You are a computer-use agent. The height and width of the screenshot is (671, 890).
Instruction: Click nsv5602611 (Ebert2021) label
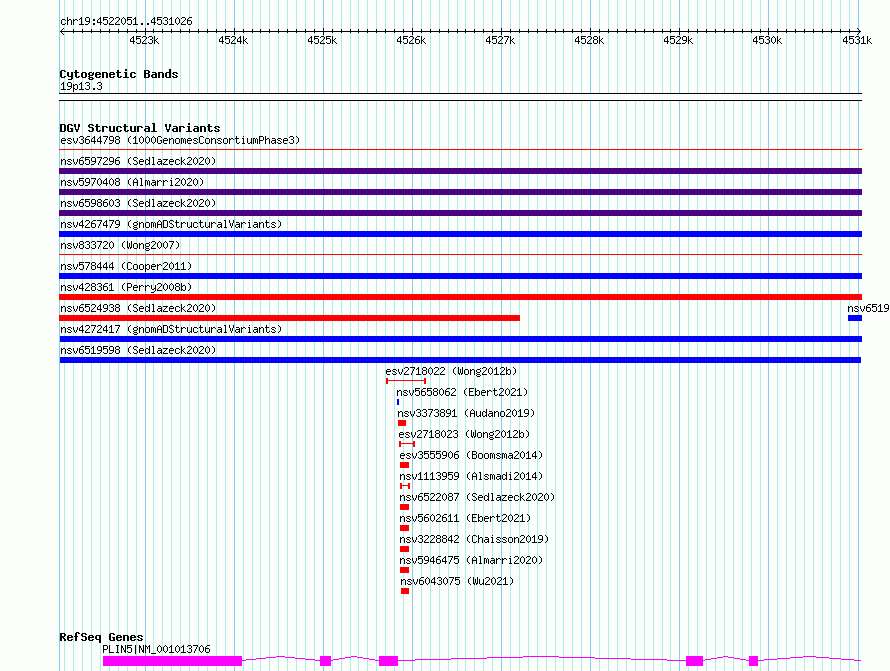[x=465, y=518]
